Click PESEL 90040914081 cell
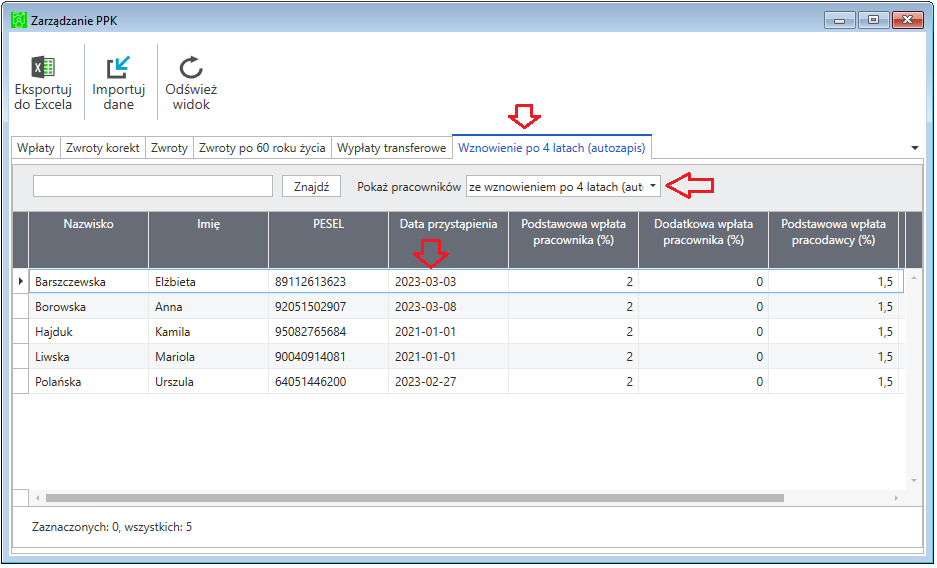The width and height of the screenshot is (937, 568). click(x=329, y=357)
